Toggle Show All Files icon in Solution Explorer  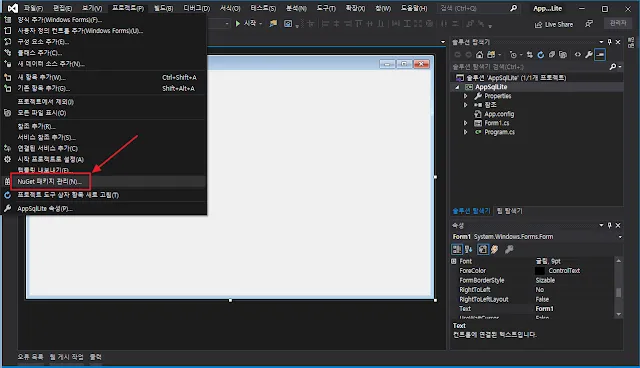click(x=563, y=55)
